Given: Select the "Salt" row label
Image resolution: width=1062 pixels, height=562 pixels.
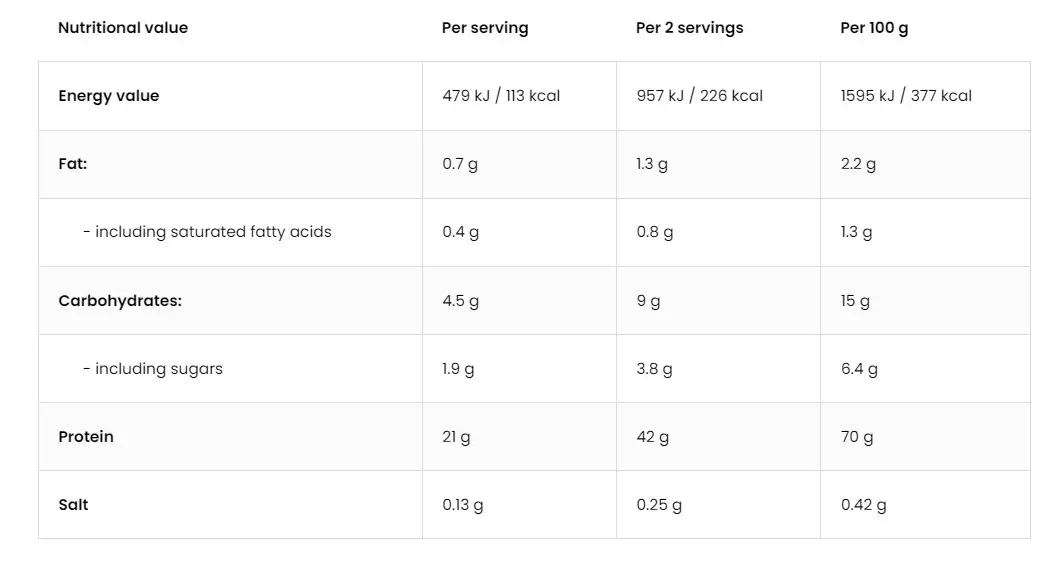Looking at the screenshot, I should coord(73,505).
